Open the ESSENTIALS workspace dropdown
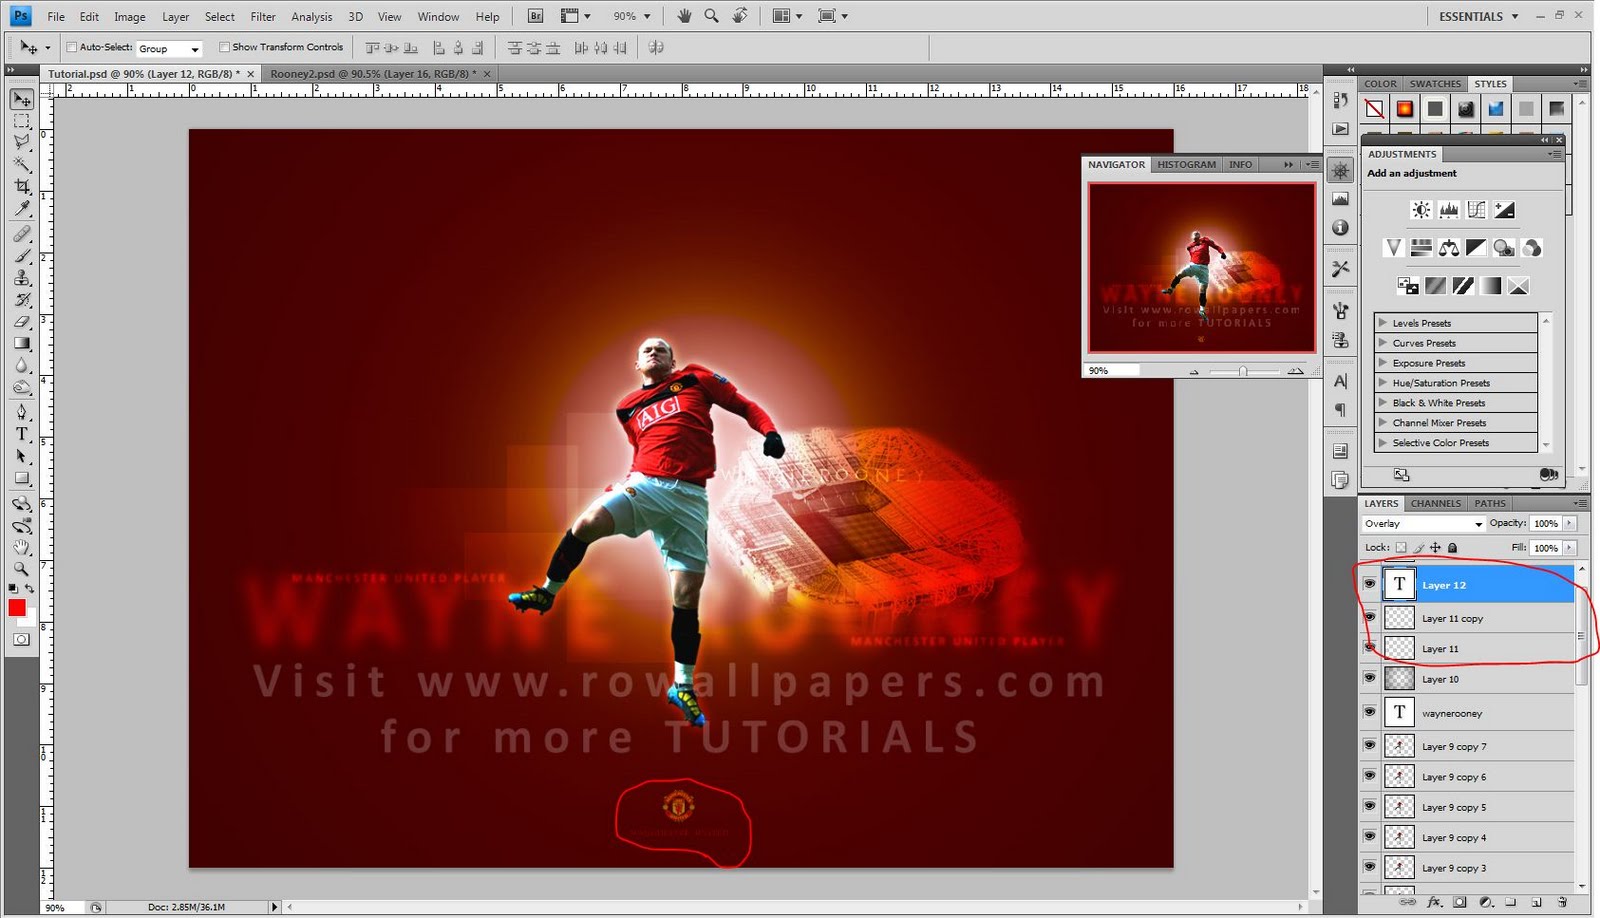The image size is (1600, 918). [x=1479, y=16]
